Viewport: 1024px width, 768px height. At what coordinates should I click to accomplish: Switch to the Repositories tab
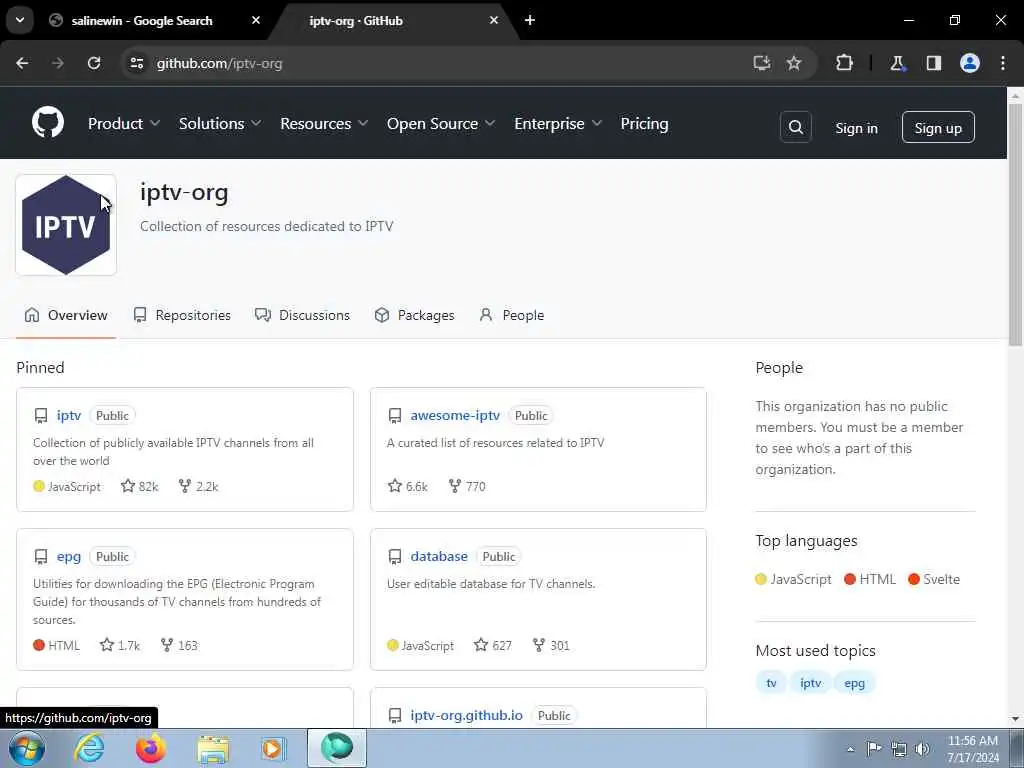[182, 315]
